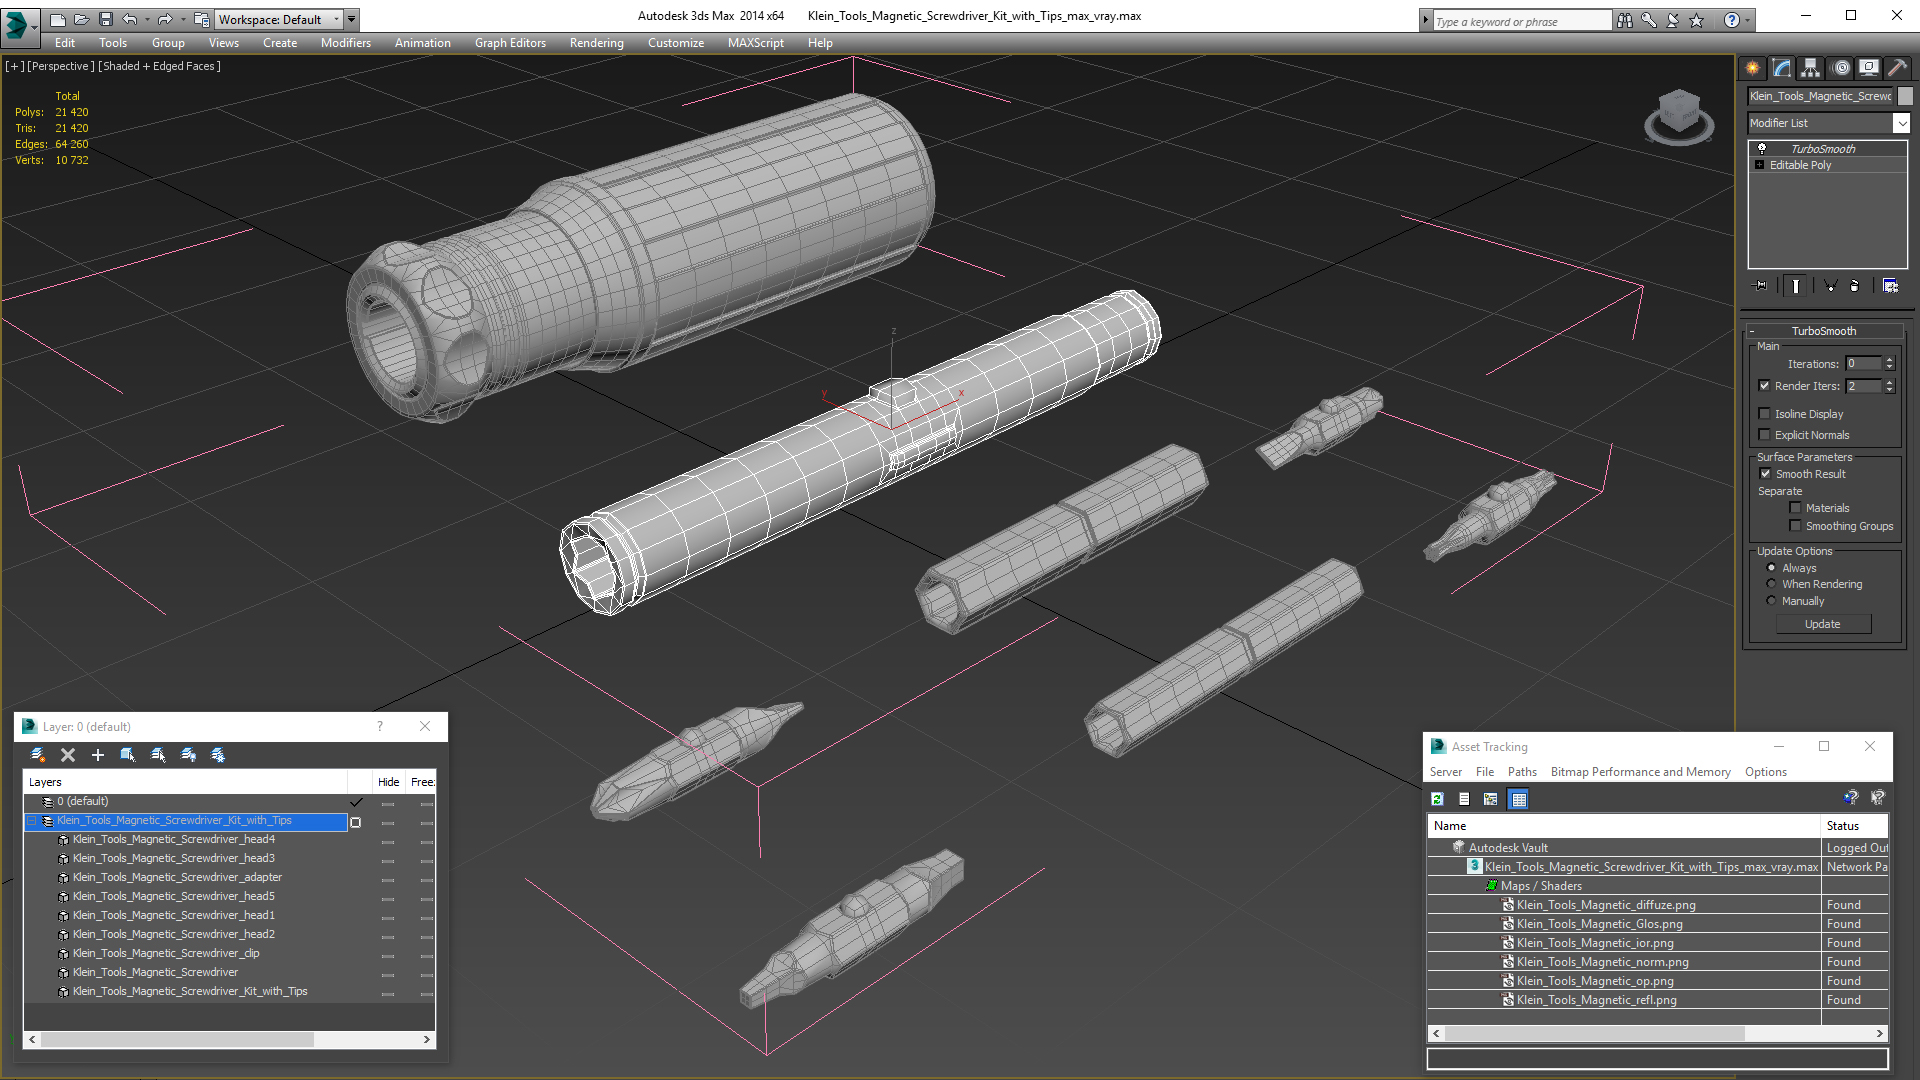Click Select Highlighted Objects and Layers icon

pyautogui.click(x=128, y=755)
